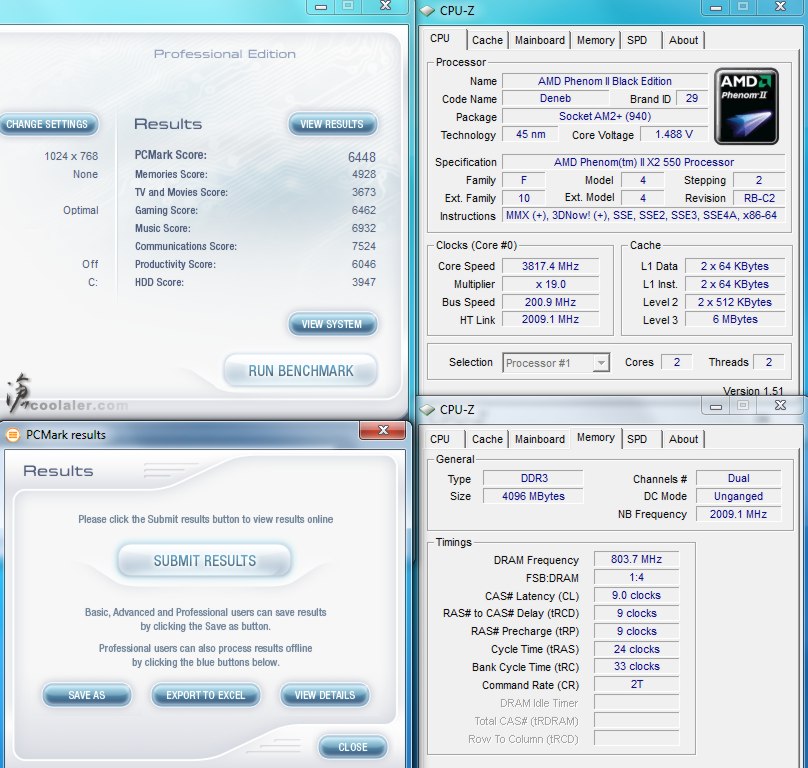Click the Revision value RB-C2
The width and height of the screenshot is (808, 768).
tap(759, 198)
